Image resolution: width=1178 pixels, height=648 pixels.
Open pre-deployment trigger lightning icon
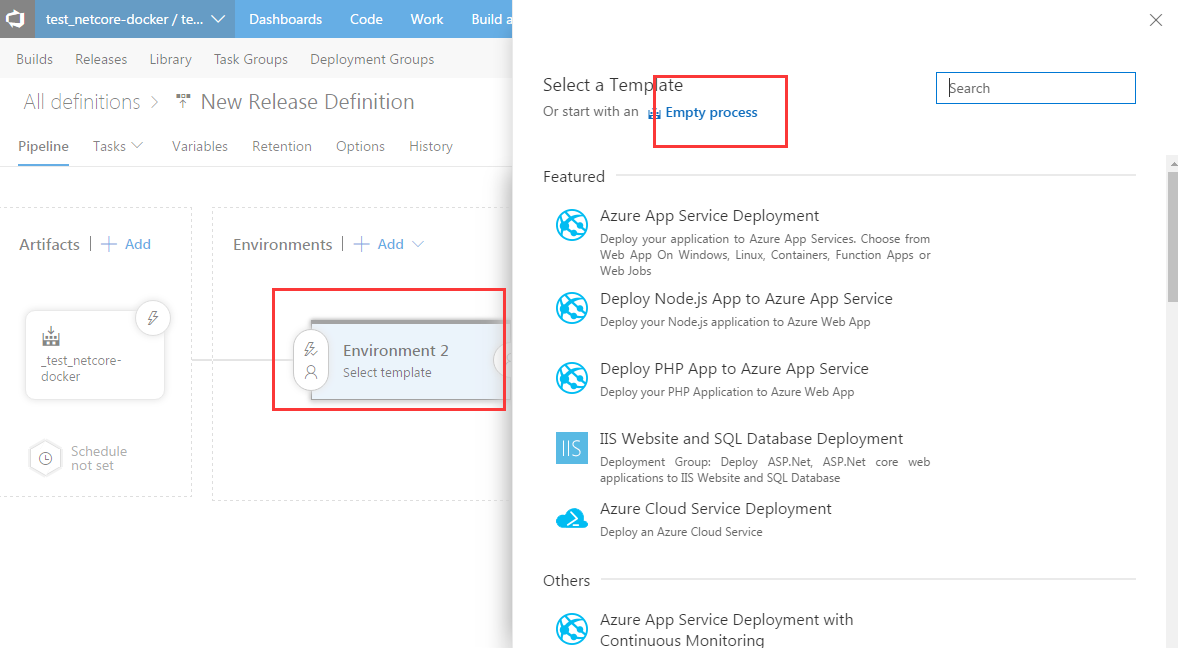point(311,349)
